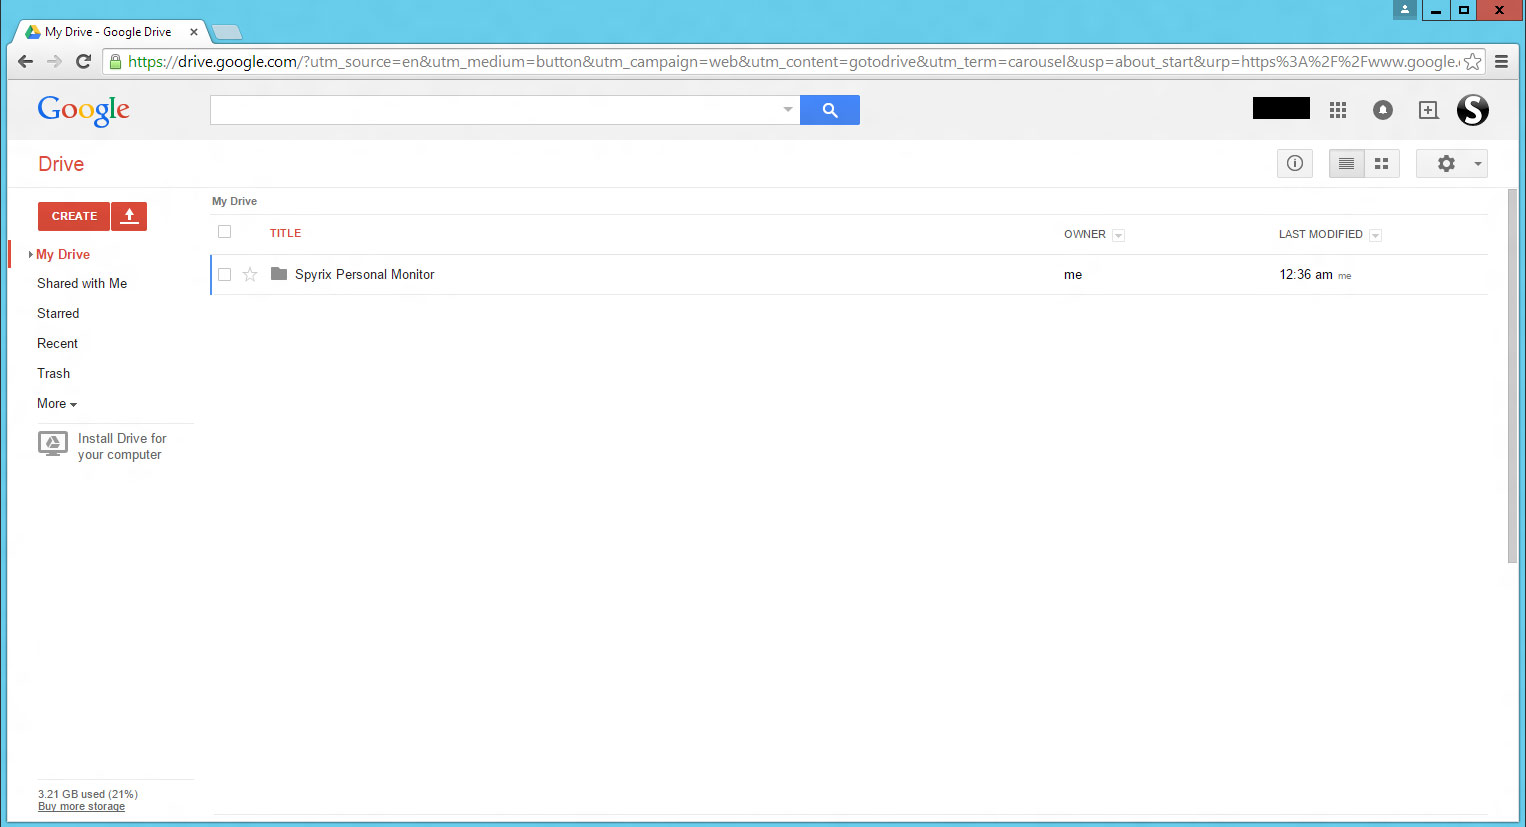Click Install Drive for your computer

coord(122,446)
